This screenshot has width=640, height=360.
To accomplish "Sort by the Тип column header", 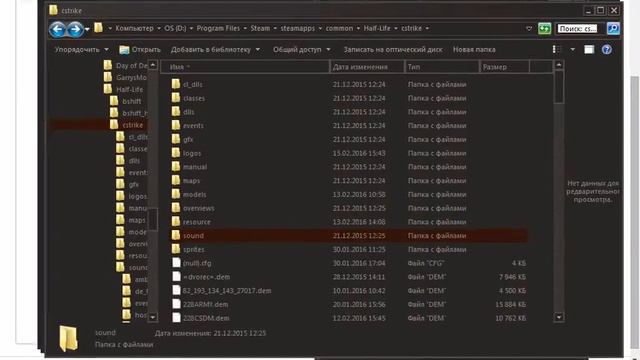I will (x=442, y=67).
